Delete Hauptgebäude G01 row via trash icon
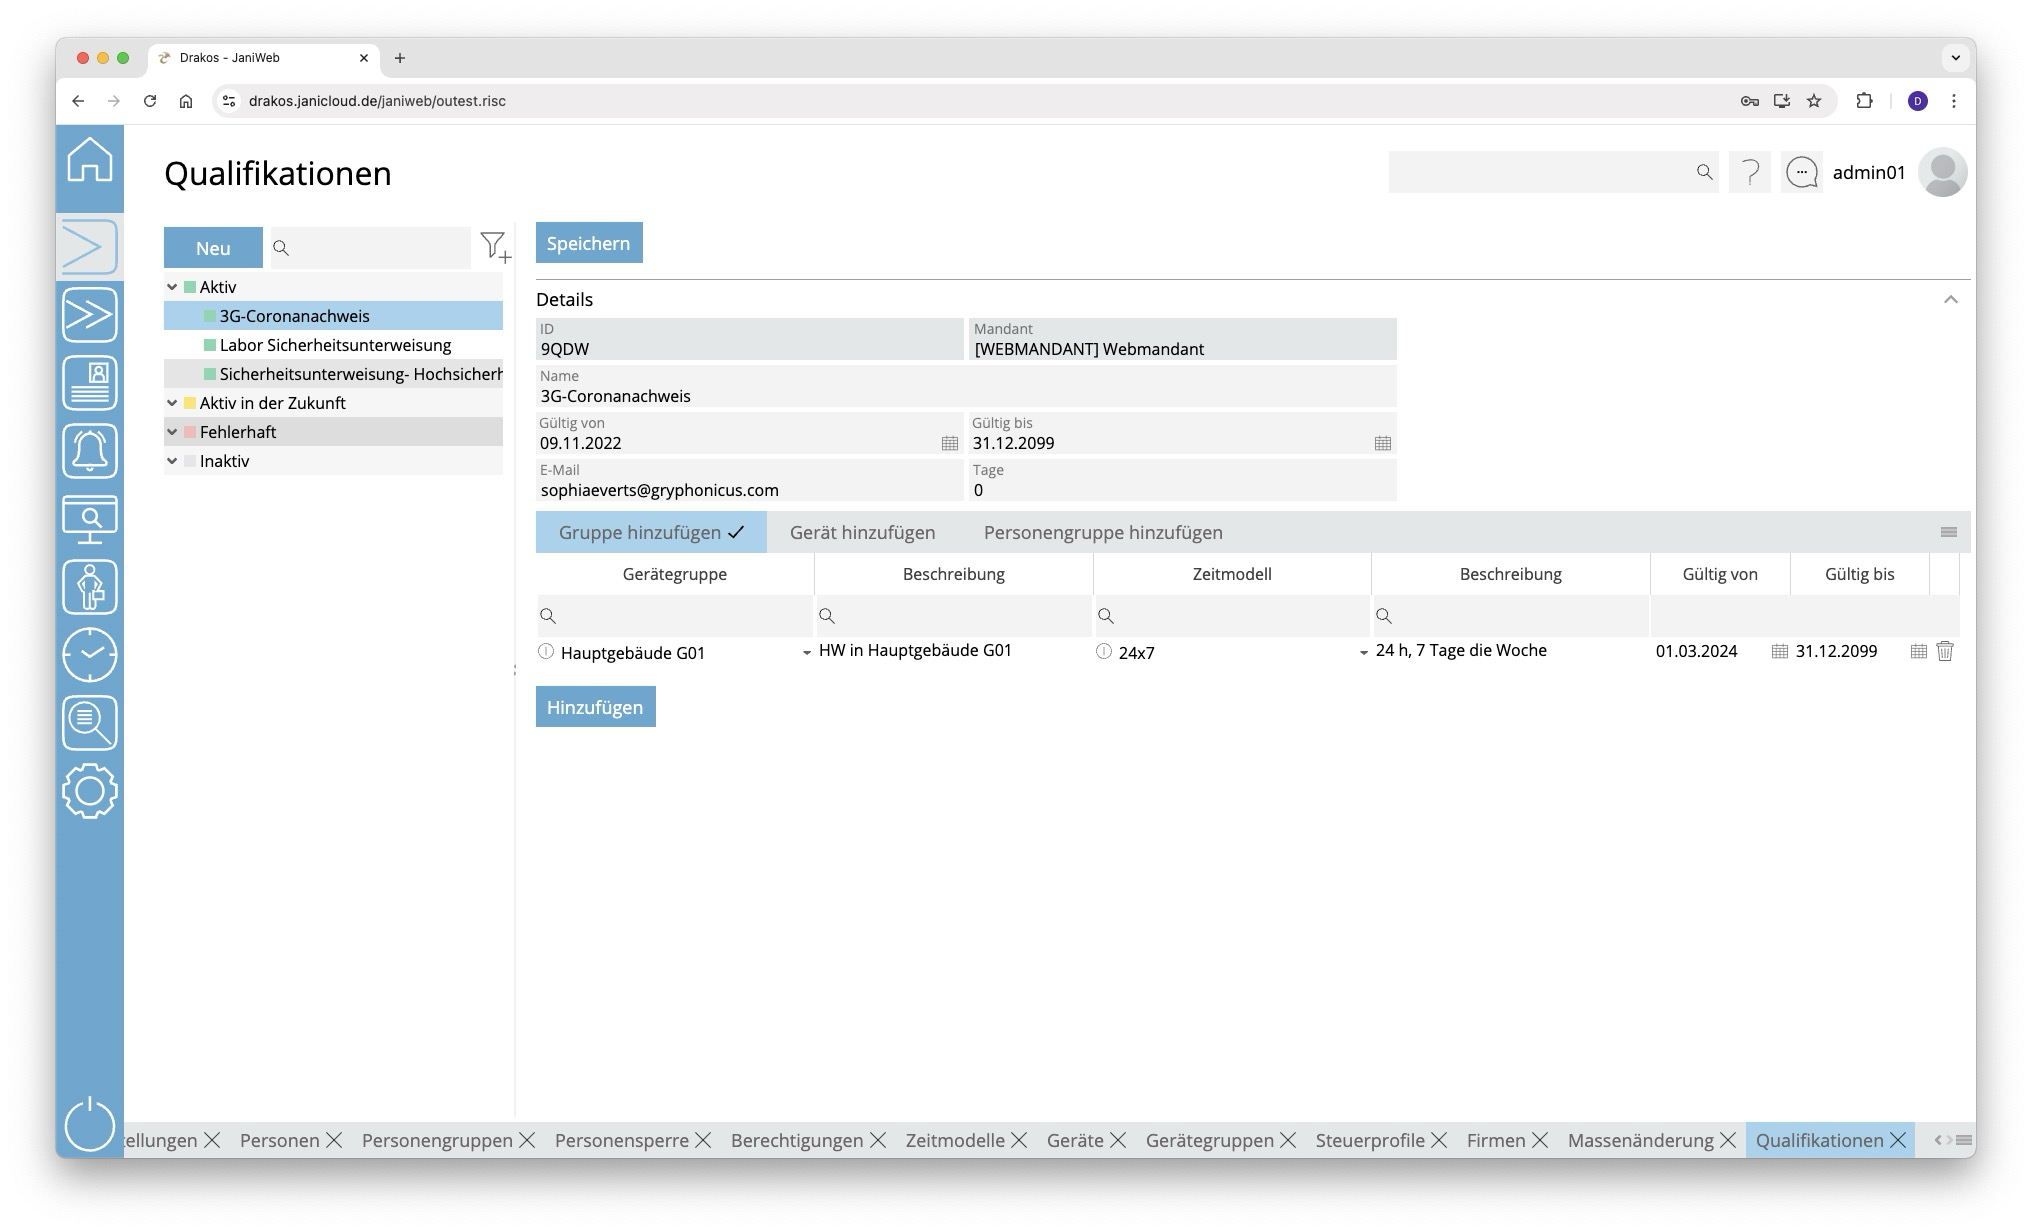The image size is (2032, 1232). point(1944,652)
